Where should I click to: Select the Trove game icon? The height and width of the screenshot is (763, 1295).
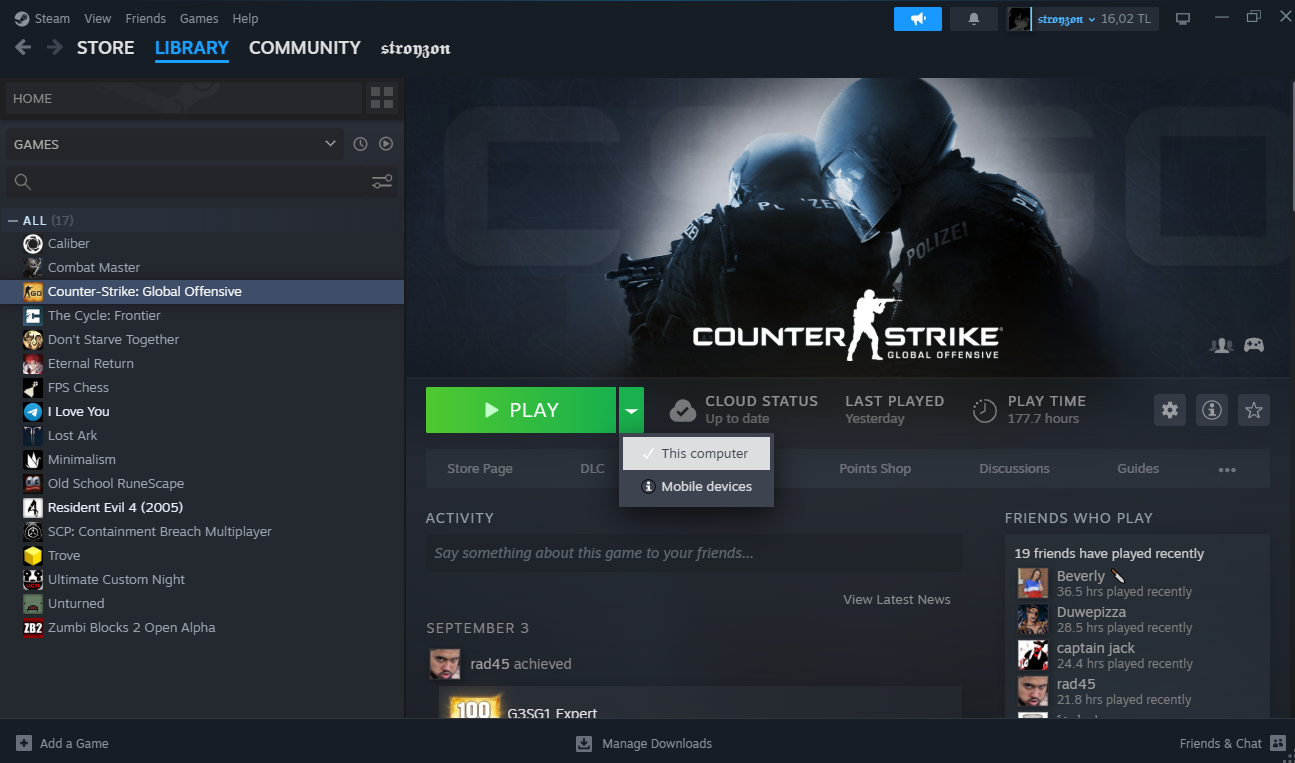click(x=32, y=555)
